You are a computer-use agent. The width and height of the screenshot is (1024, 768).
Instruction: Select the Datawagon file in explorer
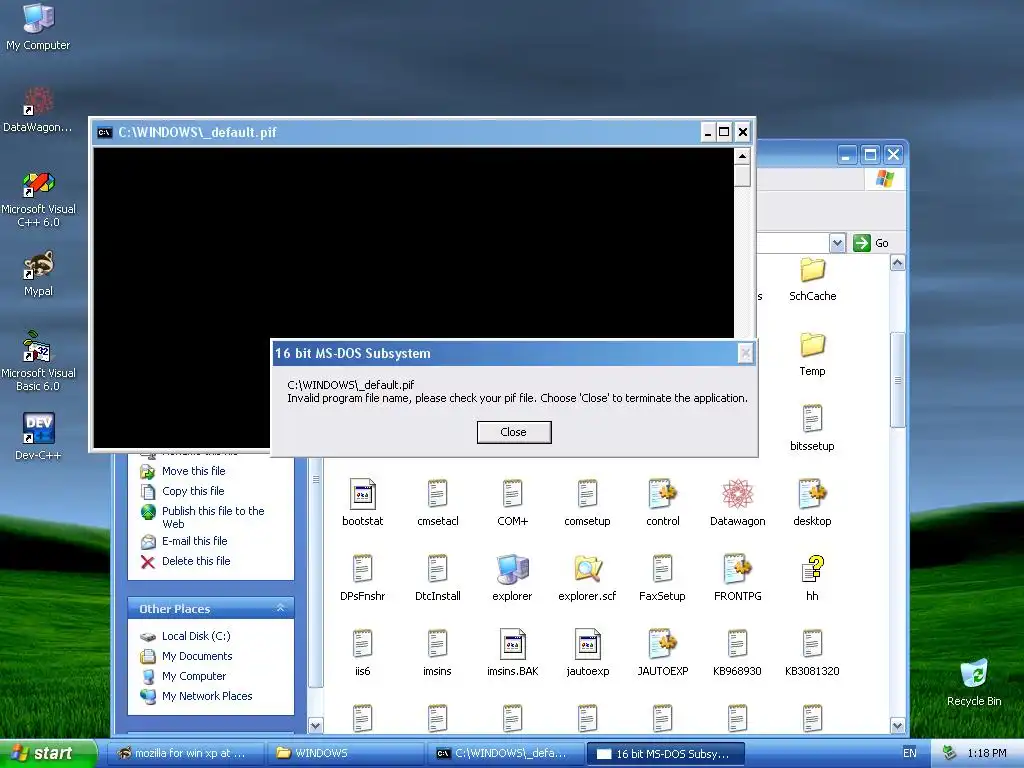tap(737, 503)
